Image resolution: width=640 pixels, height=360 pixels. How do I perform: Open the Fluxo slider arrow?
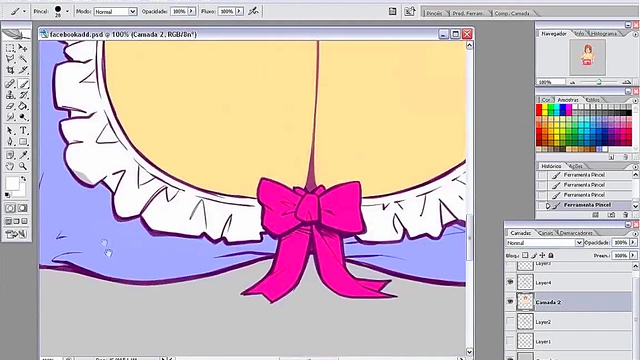pos(239,11)
